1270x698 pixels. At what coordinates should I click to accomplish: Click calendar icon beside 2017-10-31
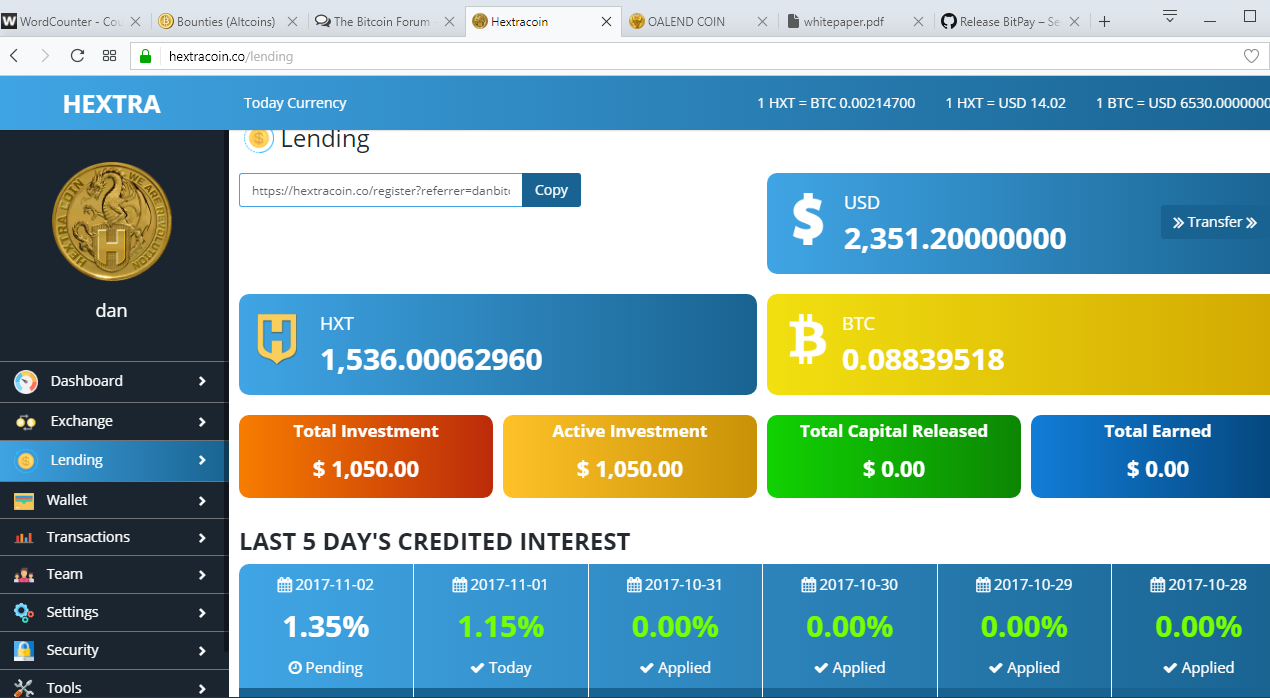(x=634, y=585)
